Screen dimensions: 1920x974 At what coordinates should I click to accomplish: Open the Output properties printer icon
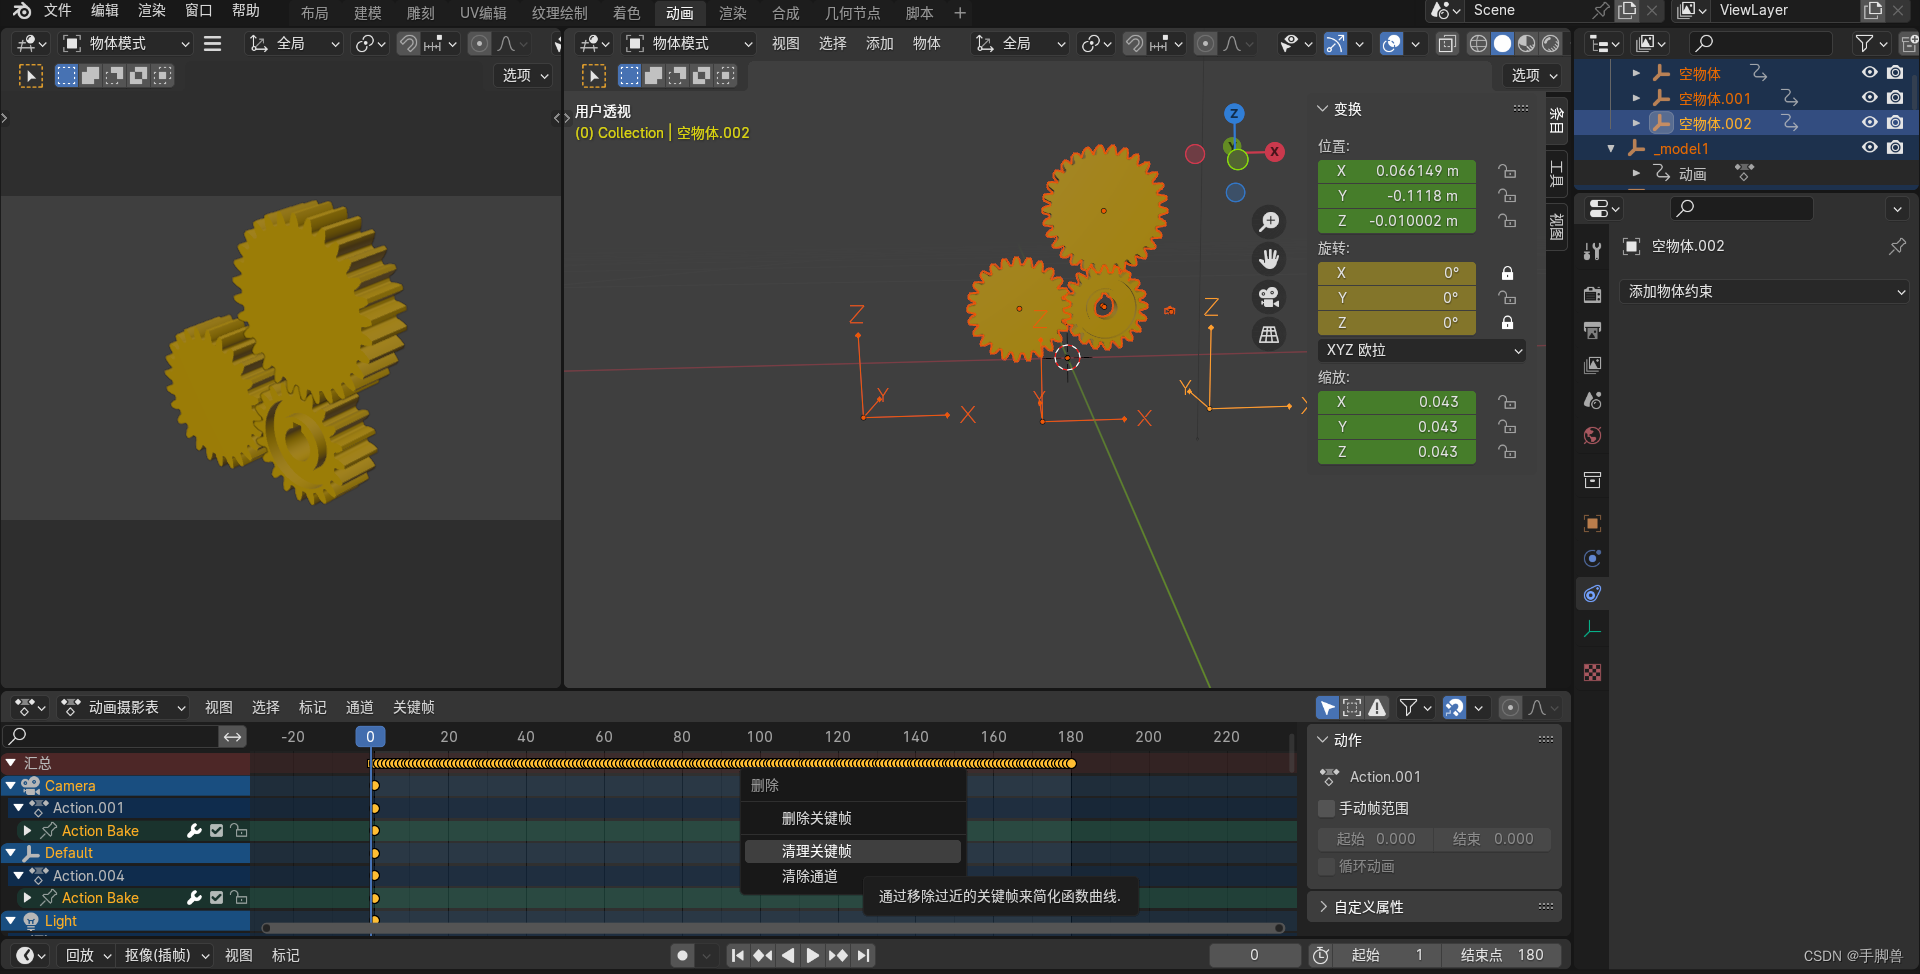(1592, 330)
